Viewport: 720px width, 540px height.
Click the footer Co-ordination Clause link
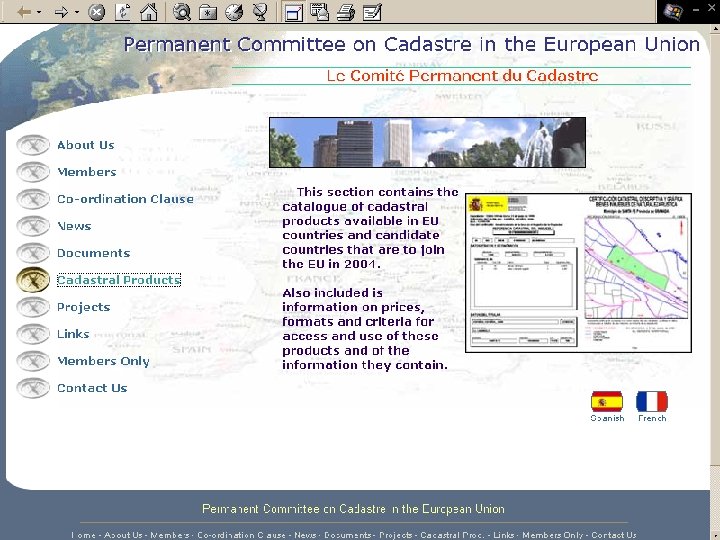(242, 535)
